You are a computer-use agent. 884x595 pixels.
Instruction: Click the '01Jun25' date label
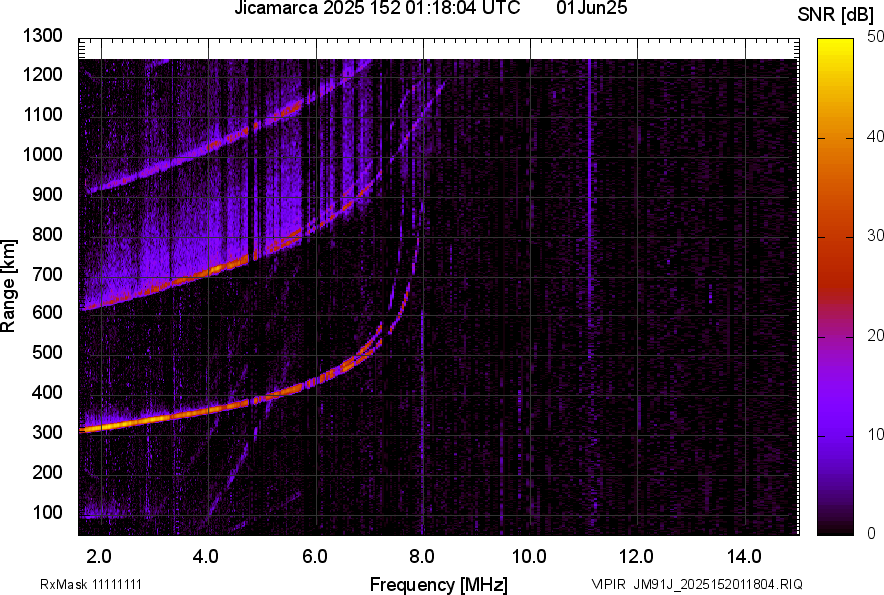(x=591, y=8)
